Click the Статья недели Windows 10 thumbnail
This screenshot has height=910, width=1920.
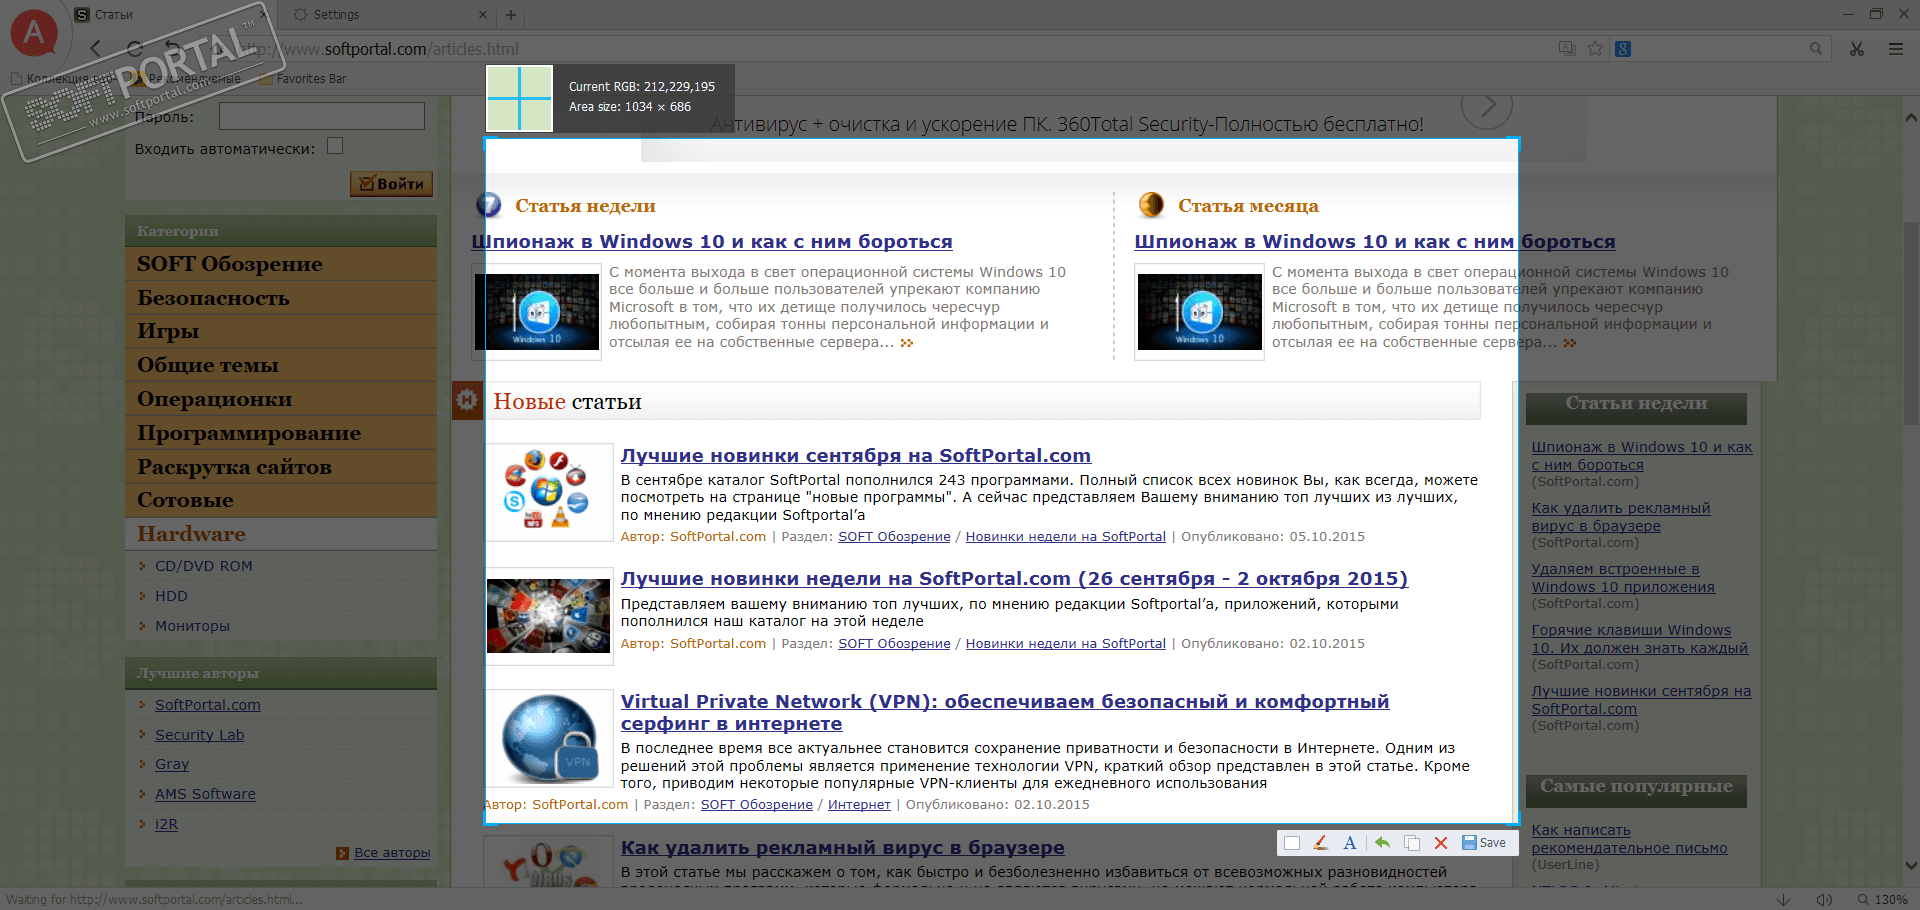[536, 312]
